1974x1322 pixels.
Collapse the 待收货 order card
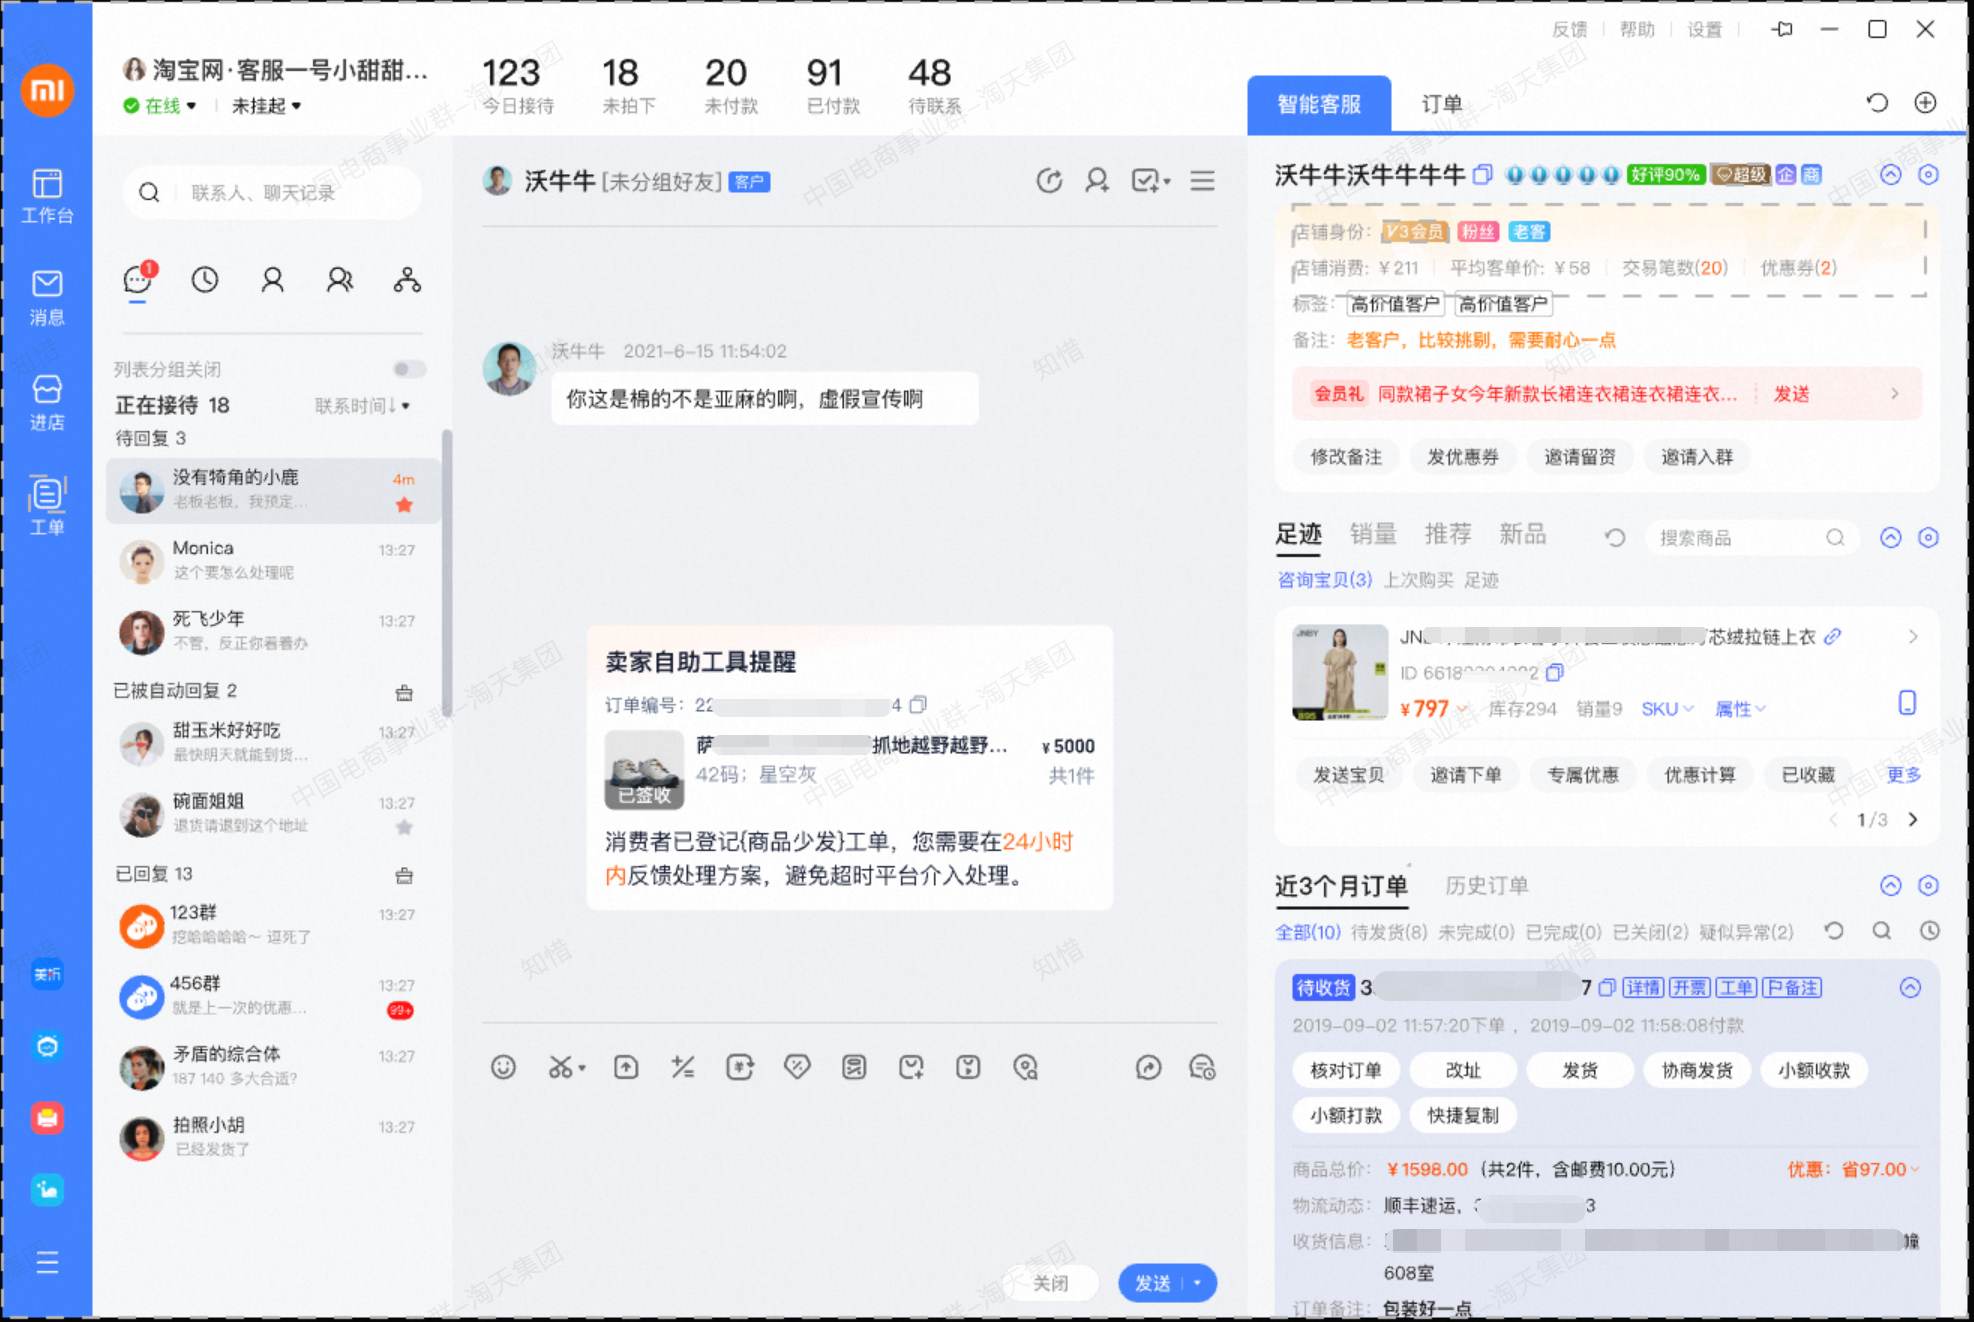1910,988
